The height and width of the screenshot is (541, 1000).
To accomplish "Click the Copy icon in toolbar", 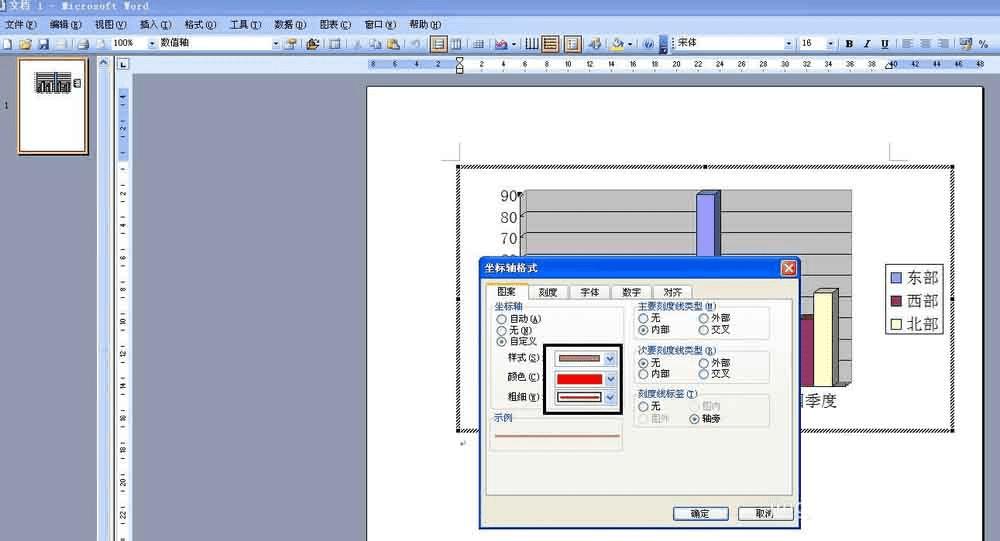I will click(375, 43).
